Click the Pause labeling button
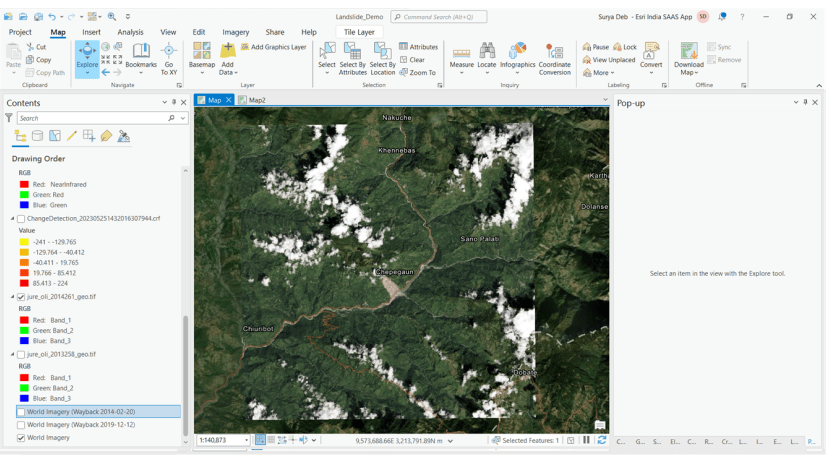 596,47
